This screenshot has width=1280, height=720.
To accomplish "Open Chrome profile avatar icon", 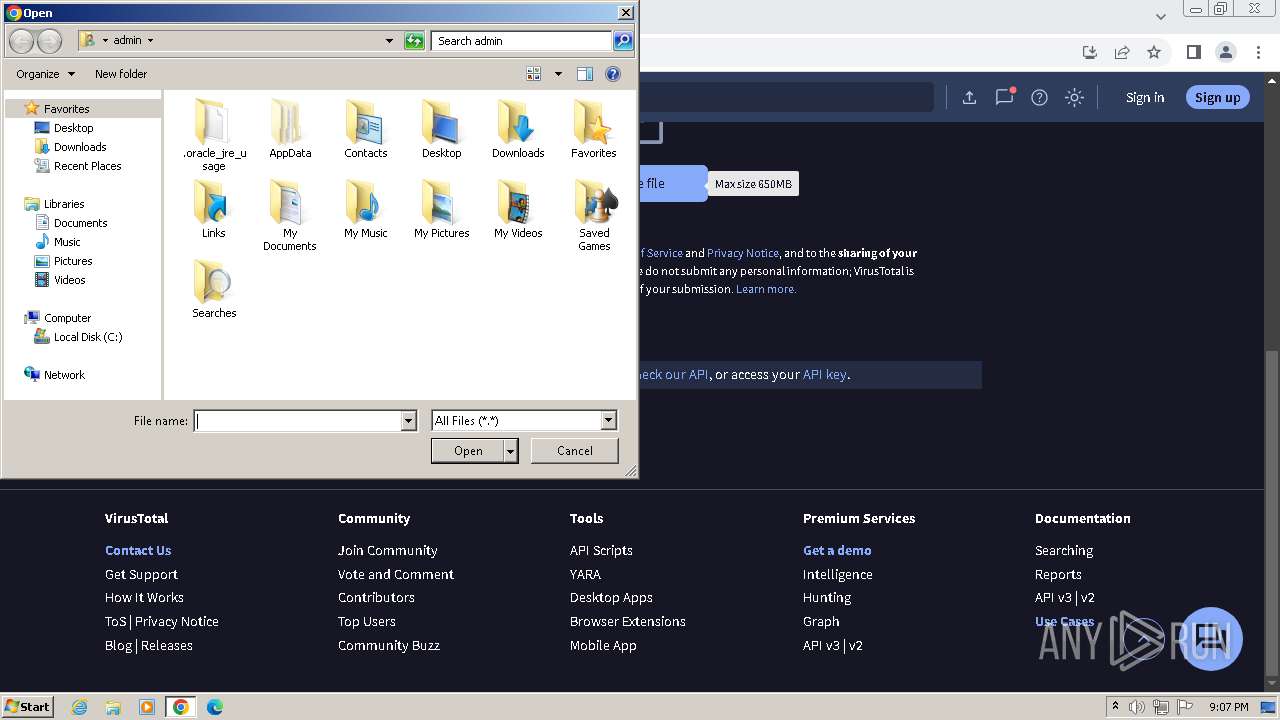I will click(1225, 52).
